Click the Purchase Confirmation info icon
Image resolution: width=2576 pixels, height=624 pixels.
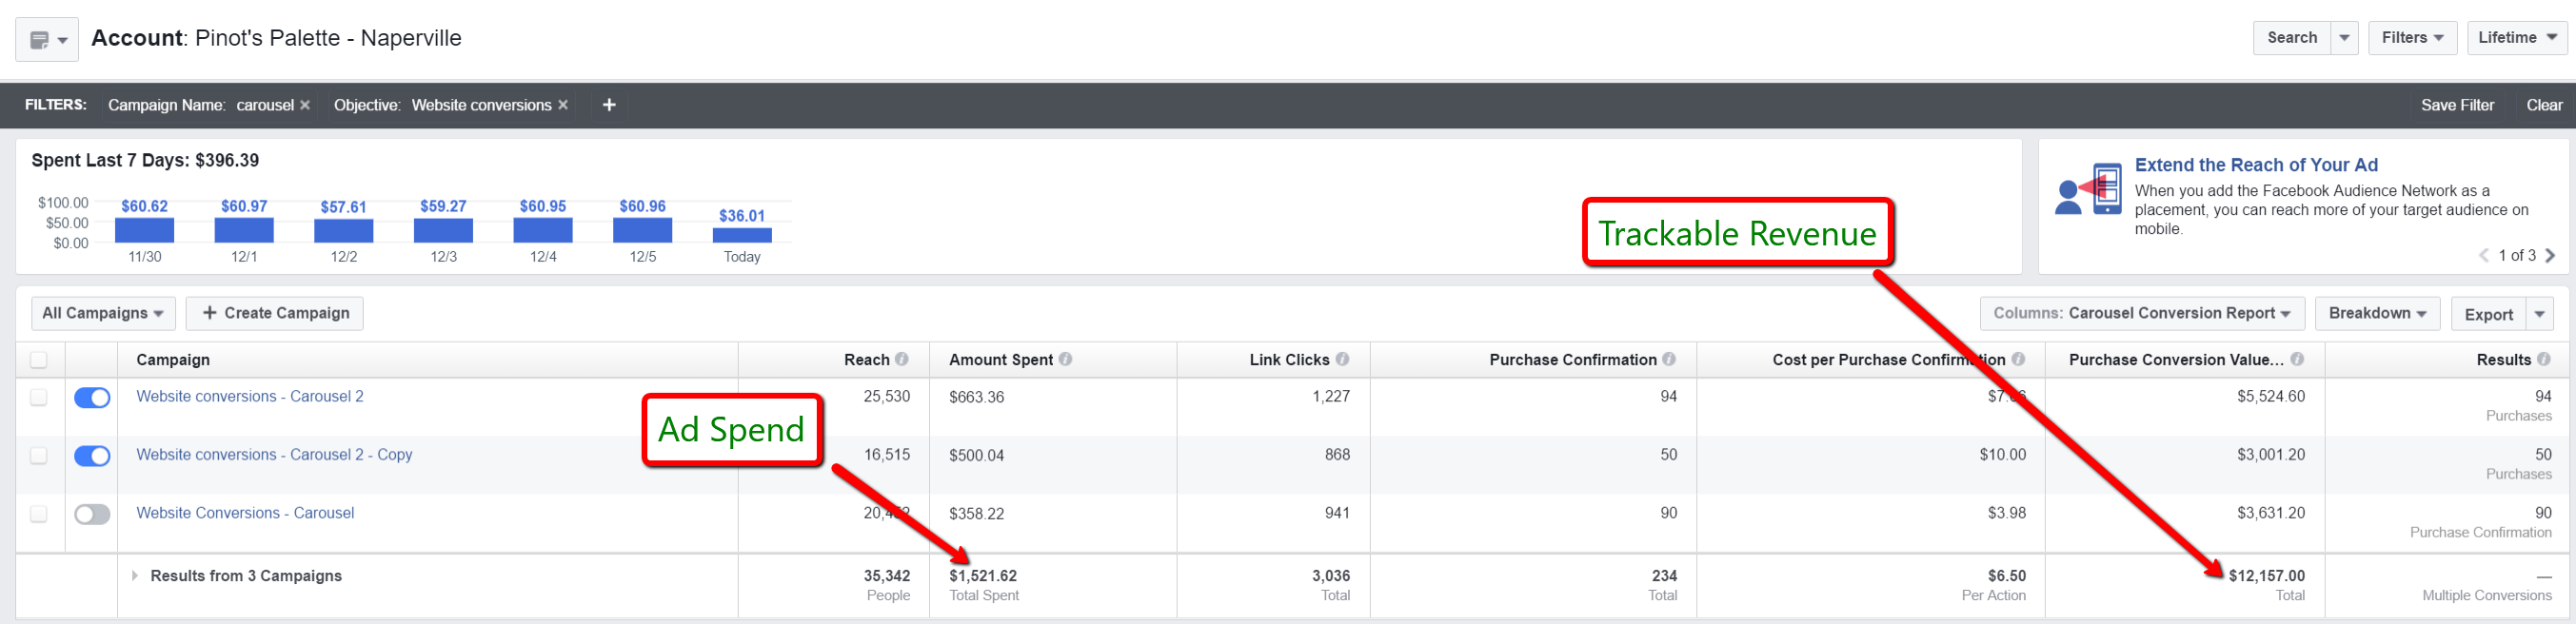coord(1669,359)
